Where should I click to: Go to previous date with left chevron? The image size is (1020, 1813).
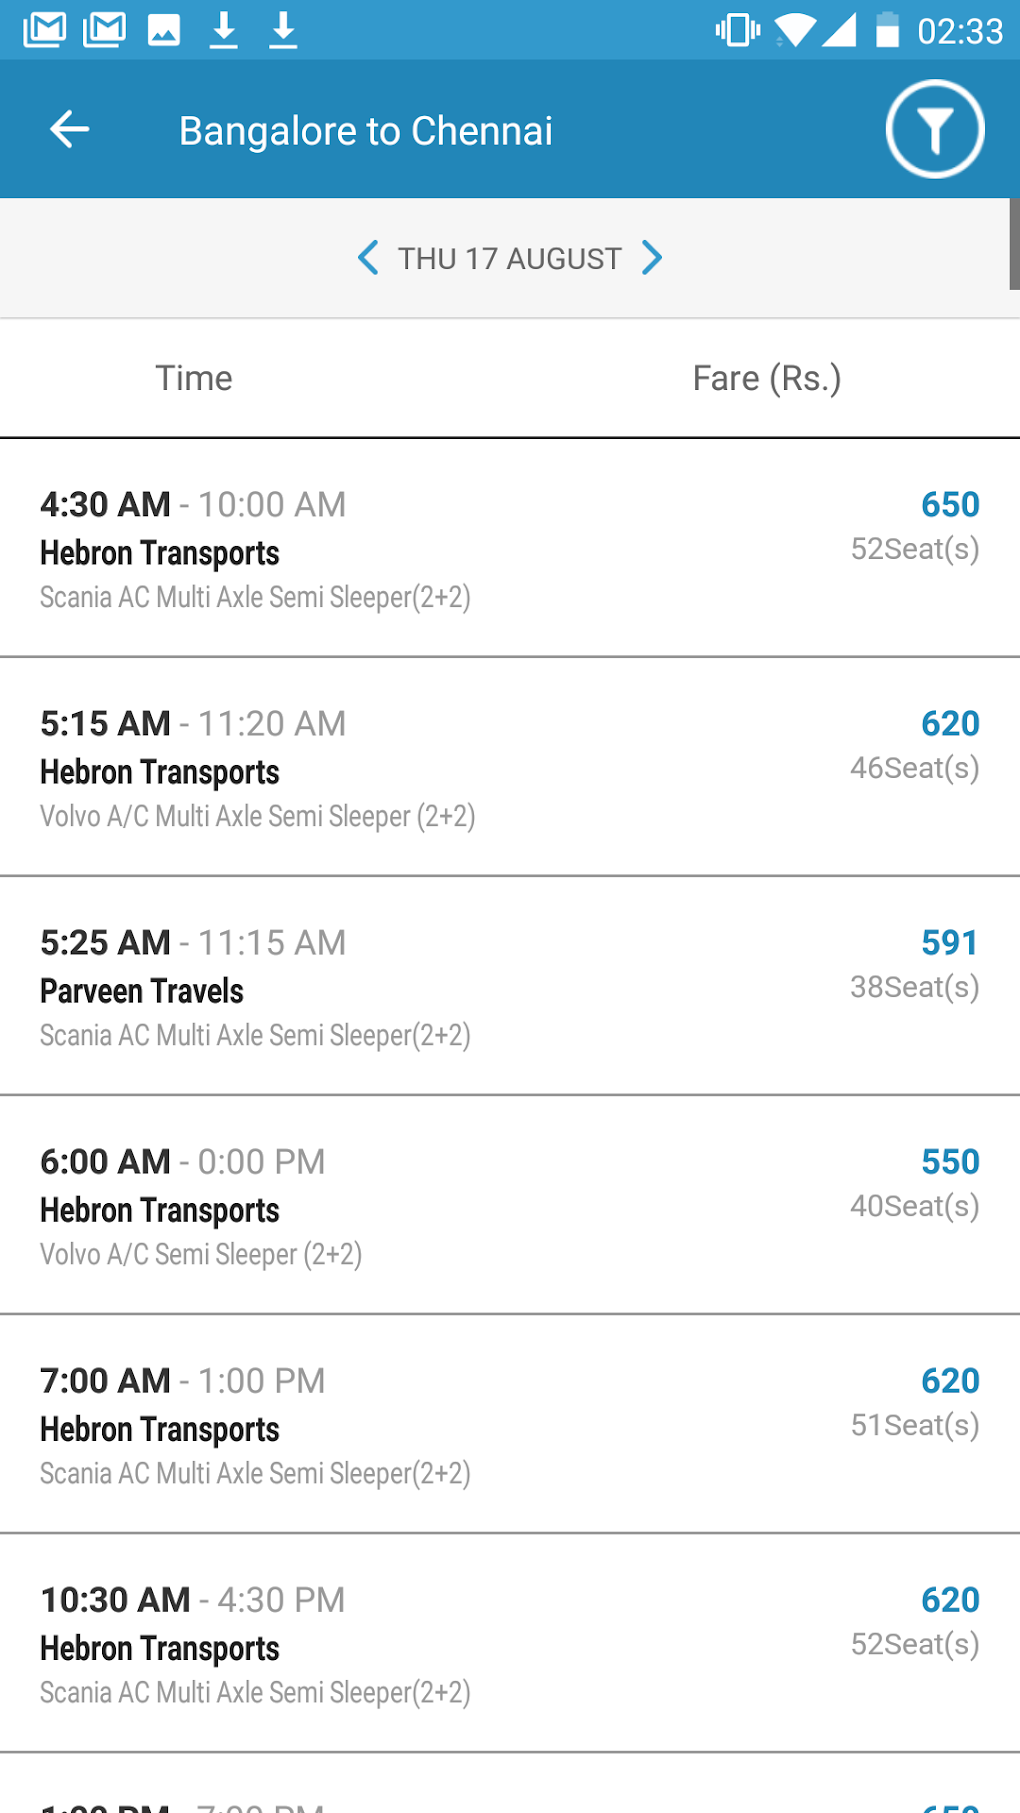368,258
